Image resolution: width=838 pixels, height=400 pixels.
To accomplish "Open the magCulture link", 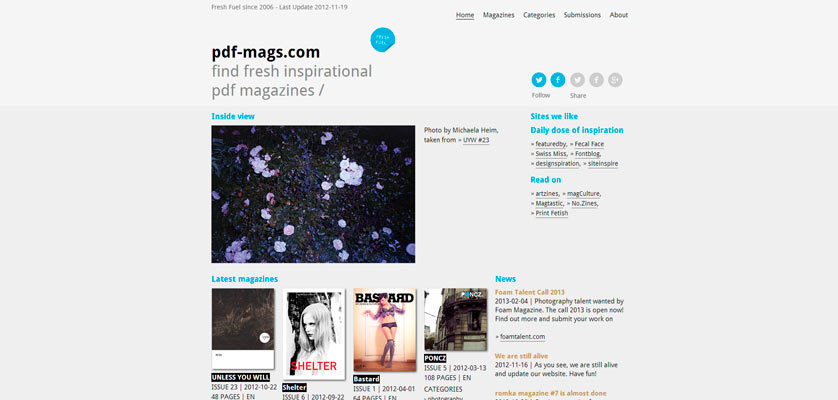I will tap(584, 194).
